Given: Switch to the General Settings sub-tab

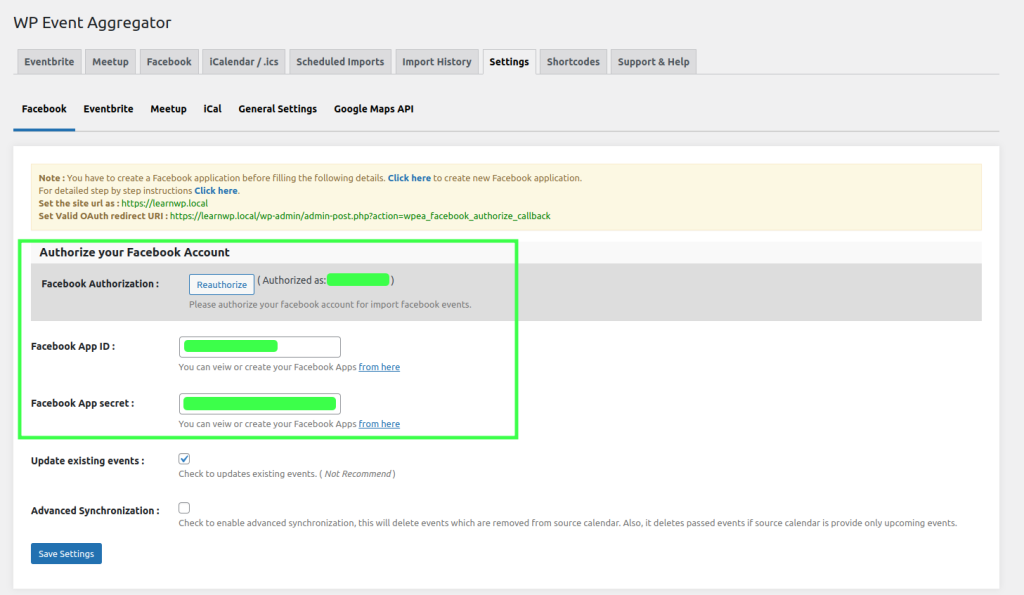Looking at the screenshot, I should point(277,109).
